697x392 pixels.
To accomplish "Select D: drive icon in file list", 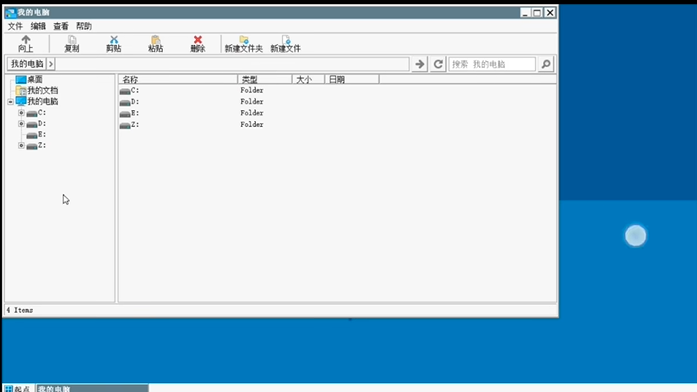I will 125,102.
